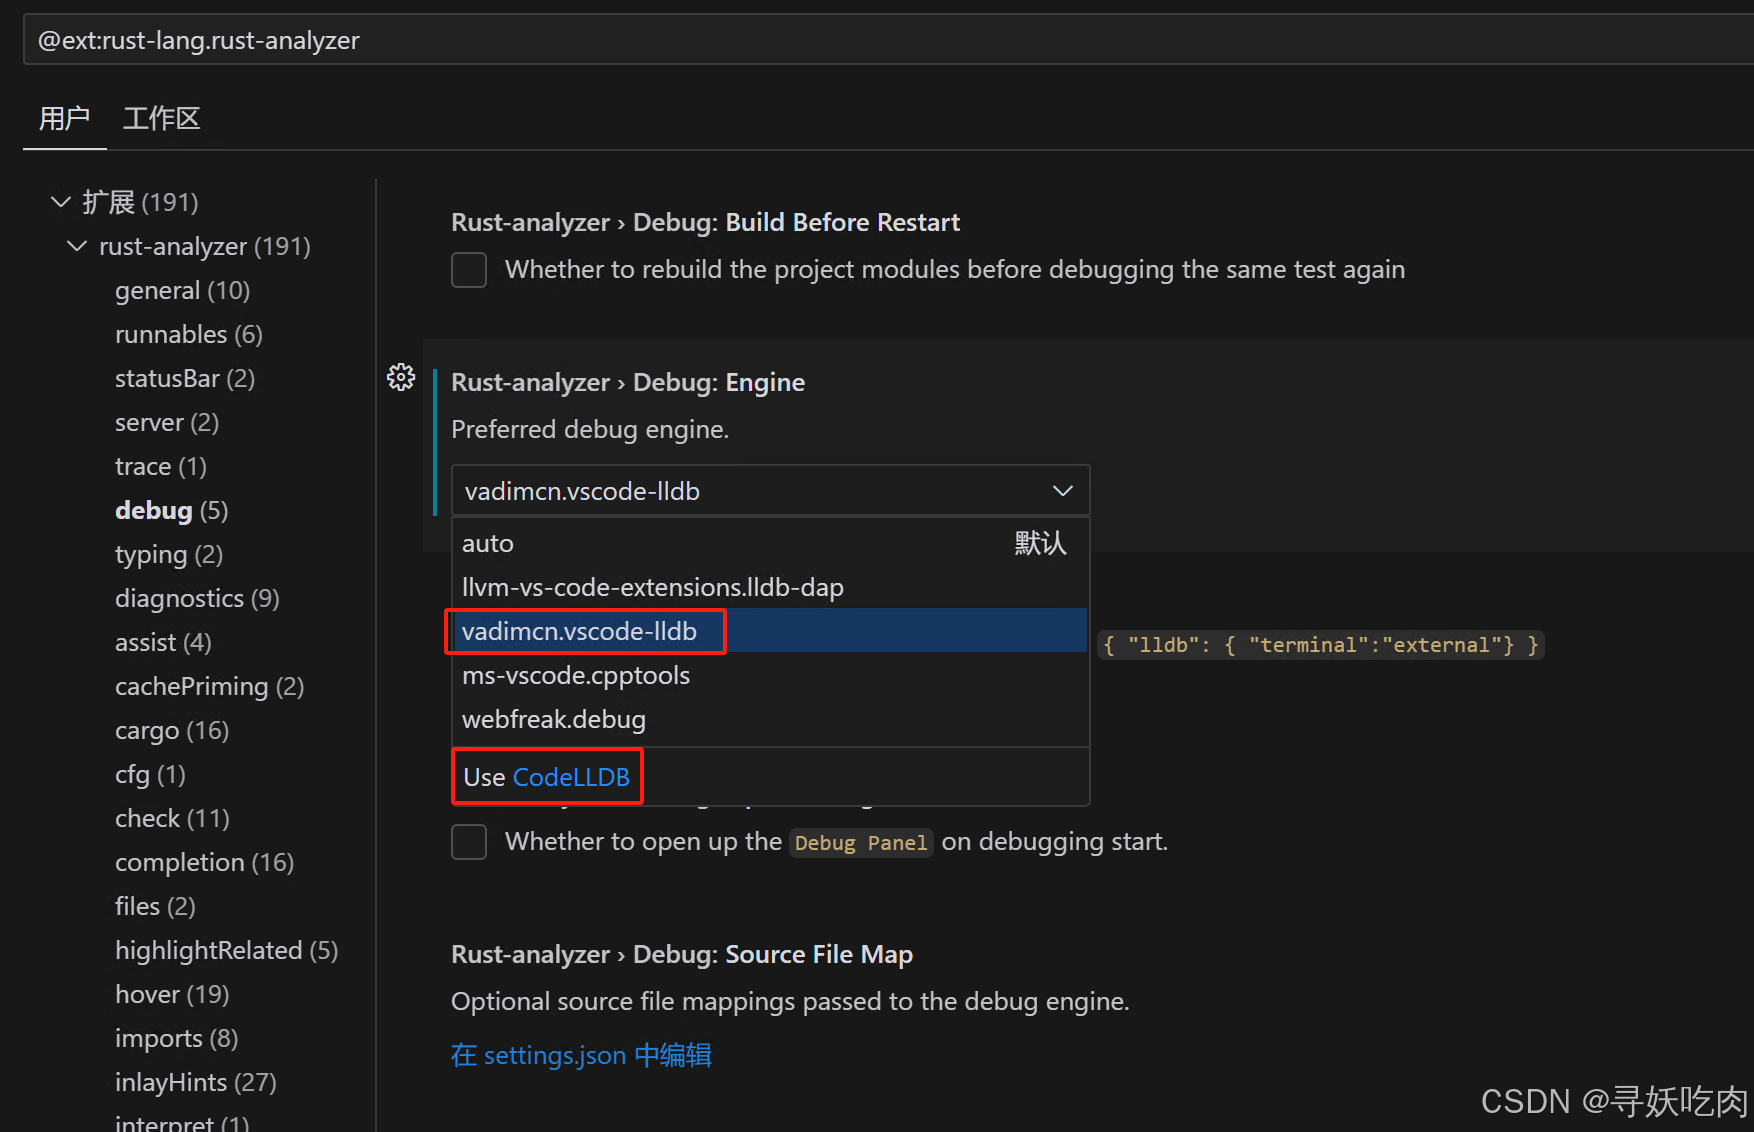Open check (11) settings category
The width and height of the screenshot is (1754, 1132).
click(x=172, y=818)
